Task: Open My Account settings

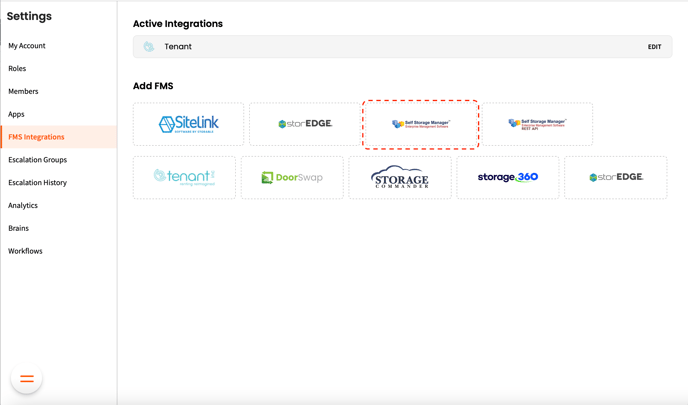Action: pyautogui.click(x=27, y=46)
